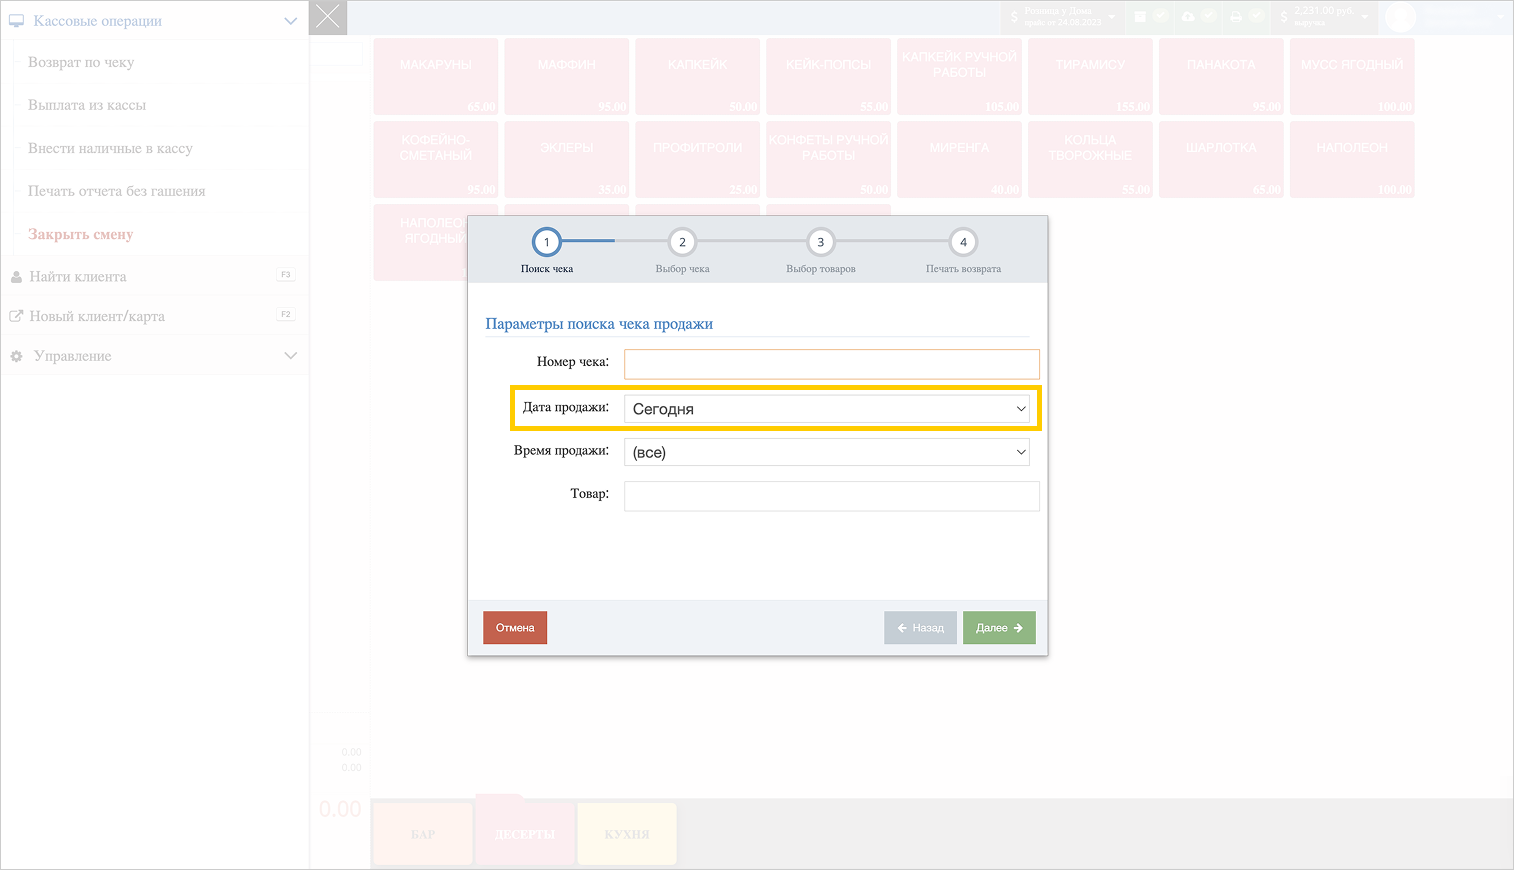1514x870 pixels.
Task: Click the printer status icon in the top bar
Action: (1236, 17)
